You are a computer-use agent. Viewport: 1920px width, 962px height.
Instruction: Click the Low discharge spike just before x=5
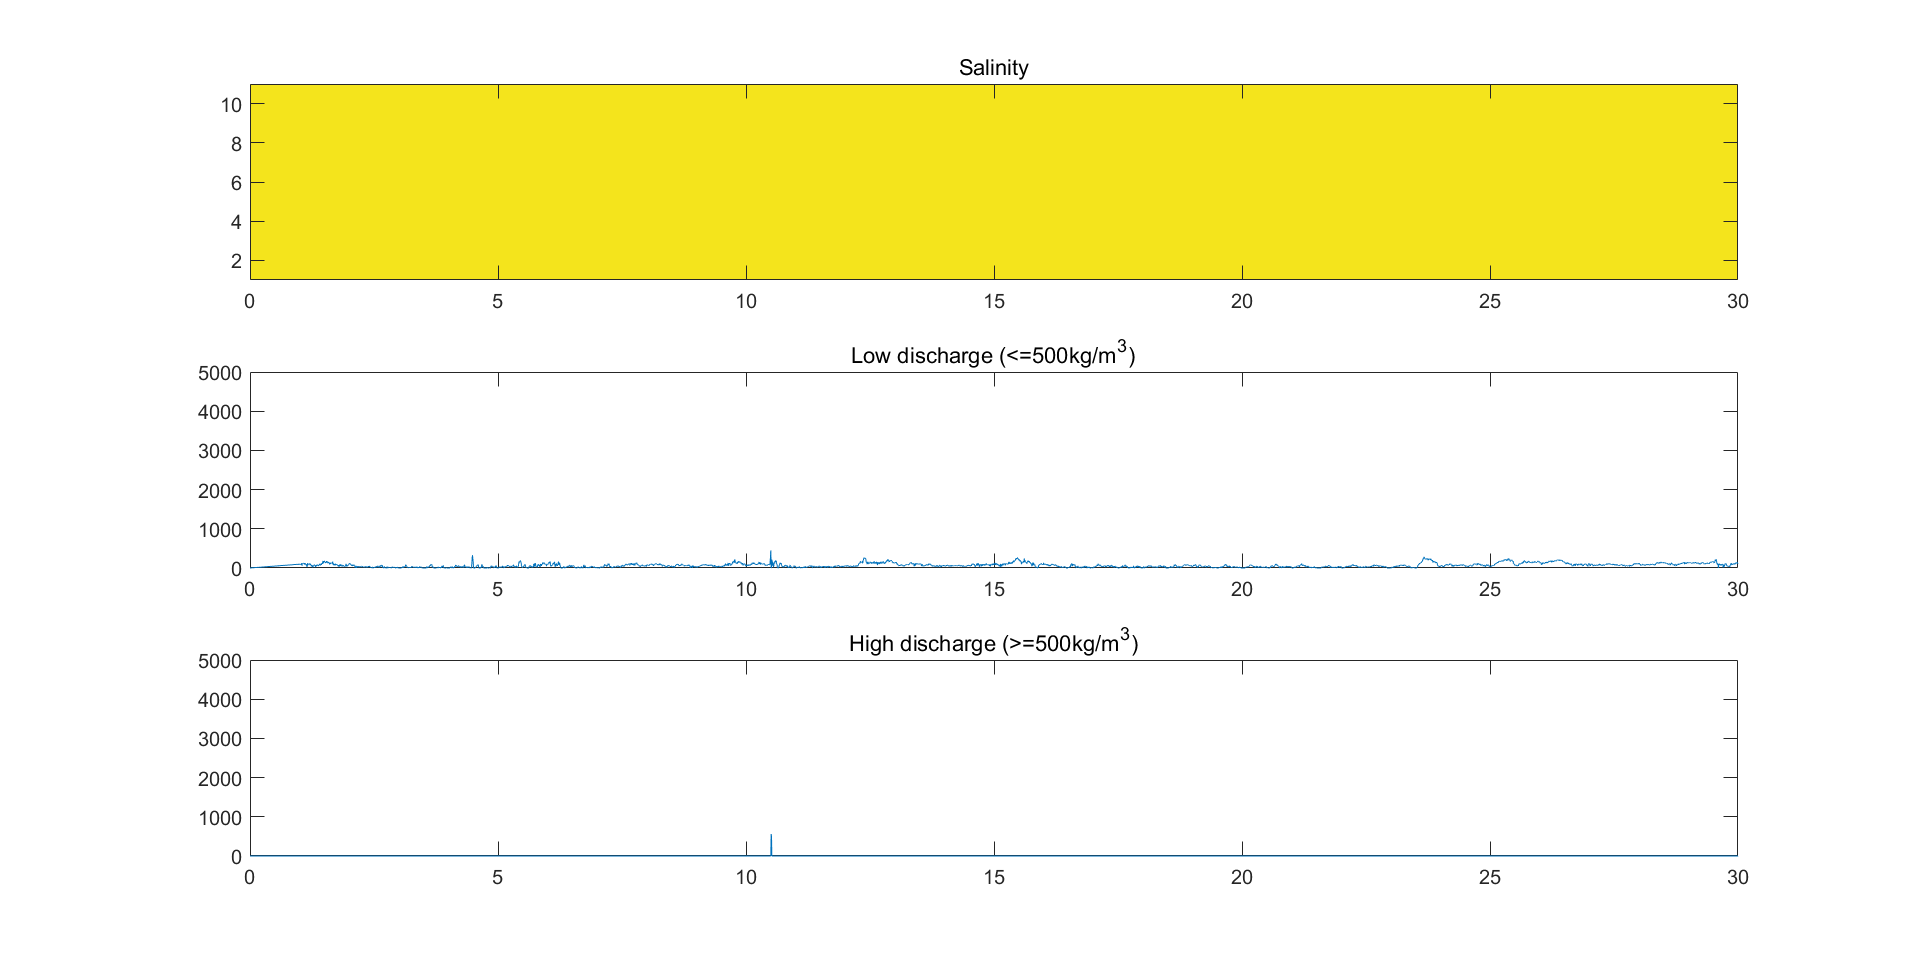[472, 560]
